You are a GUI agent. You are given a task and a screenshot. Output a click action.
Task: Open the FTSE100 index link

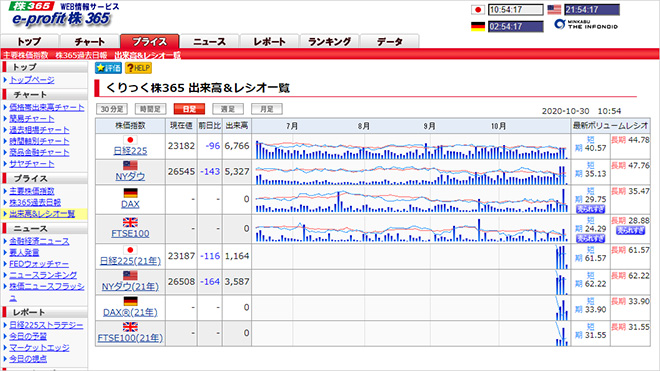pyautogui.click(x=130, y=233)
